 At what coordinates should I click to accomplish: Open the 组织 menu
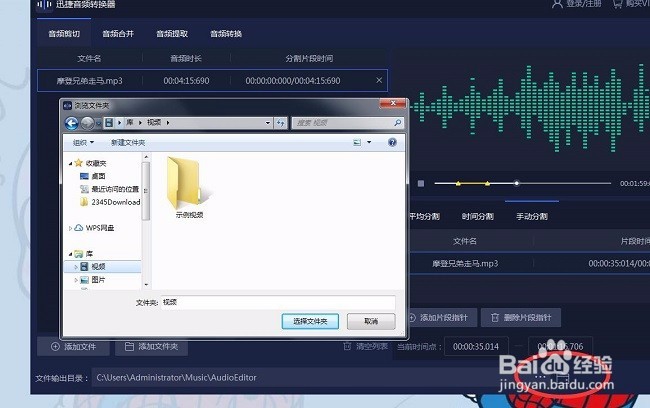[83, 143]
